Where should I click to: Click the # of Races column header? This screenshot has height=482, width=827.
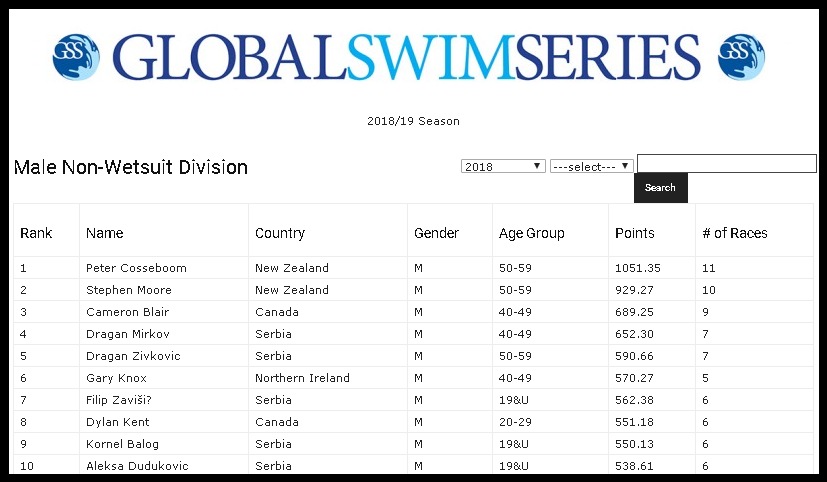(x=735, y=233)
